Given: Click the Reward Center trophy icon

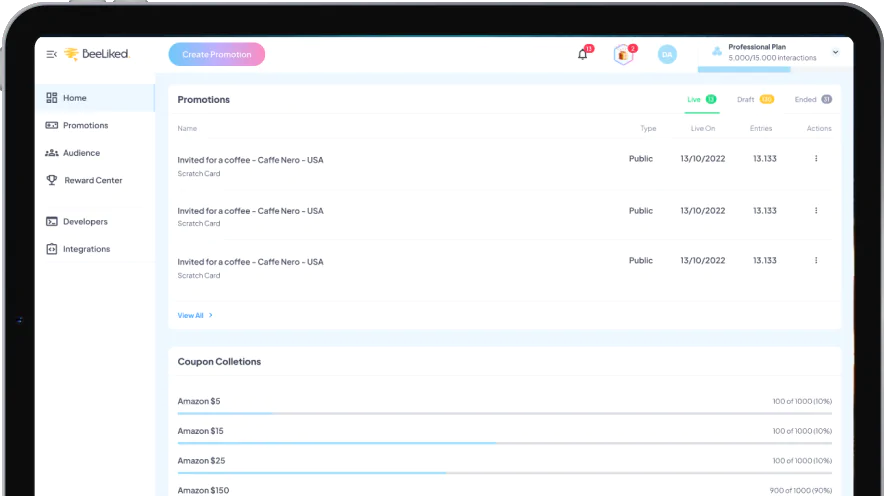Looking at the screenshot, I should (52, 180).
